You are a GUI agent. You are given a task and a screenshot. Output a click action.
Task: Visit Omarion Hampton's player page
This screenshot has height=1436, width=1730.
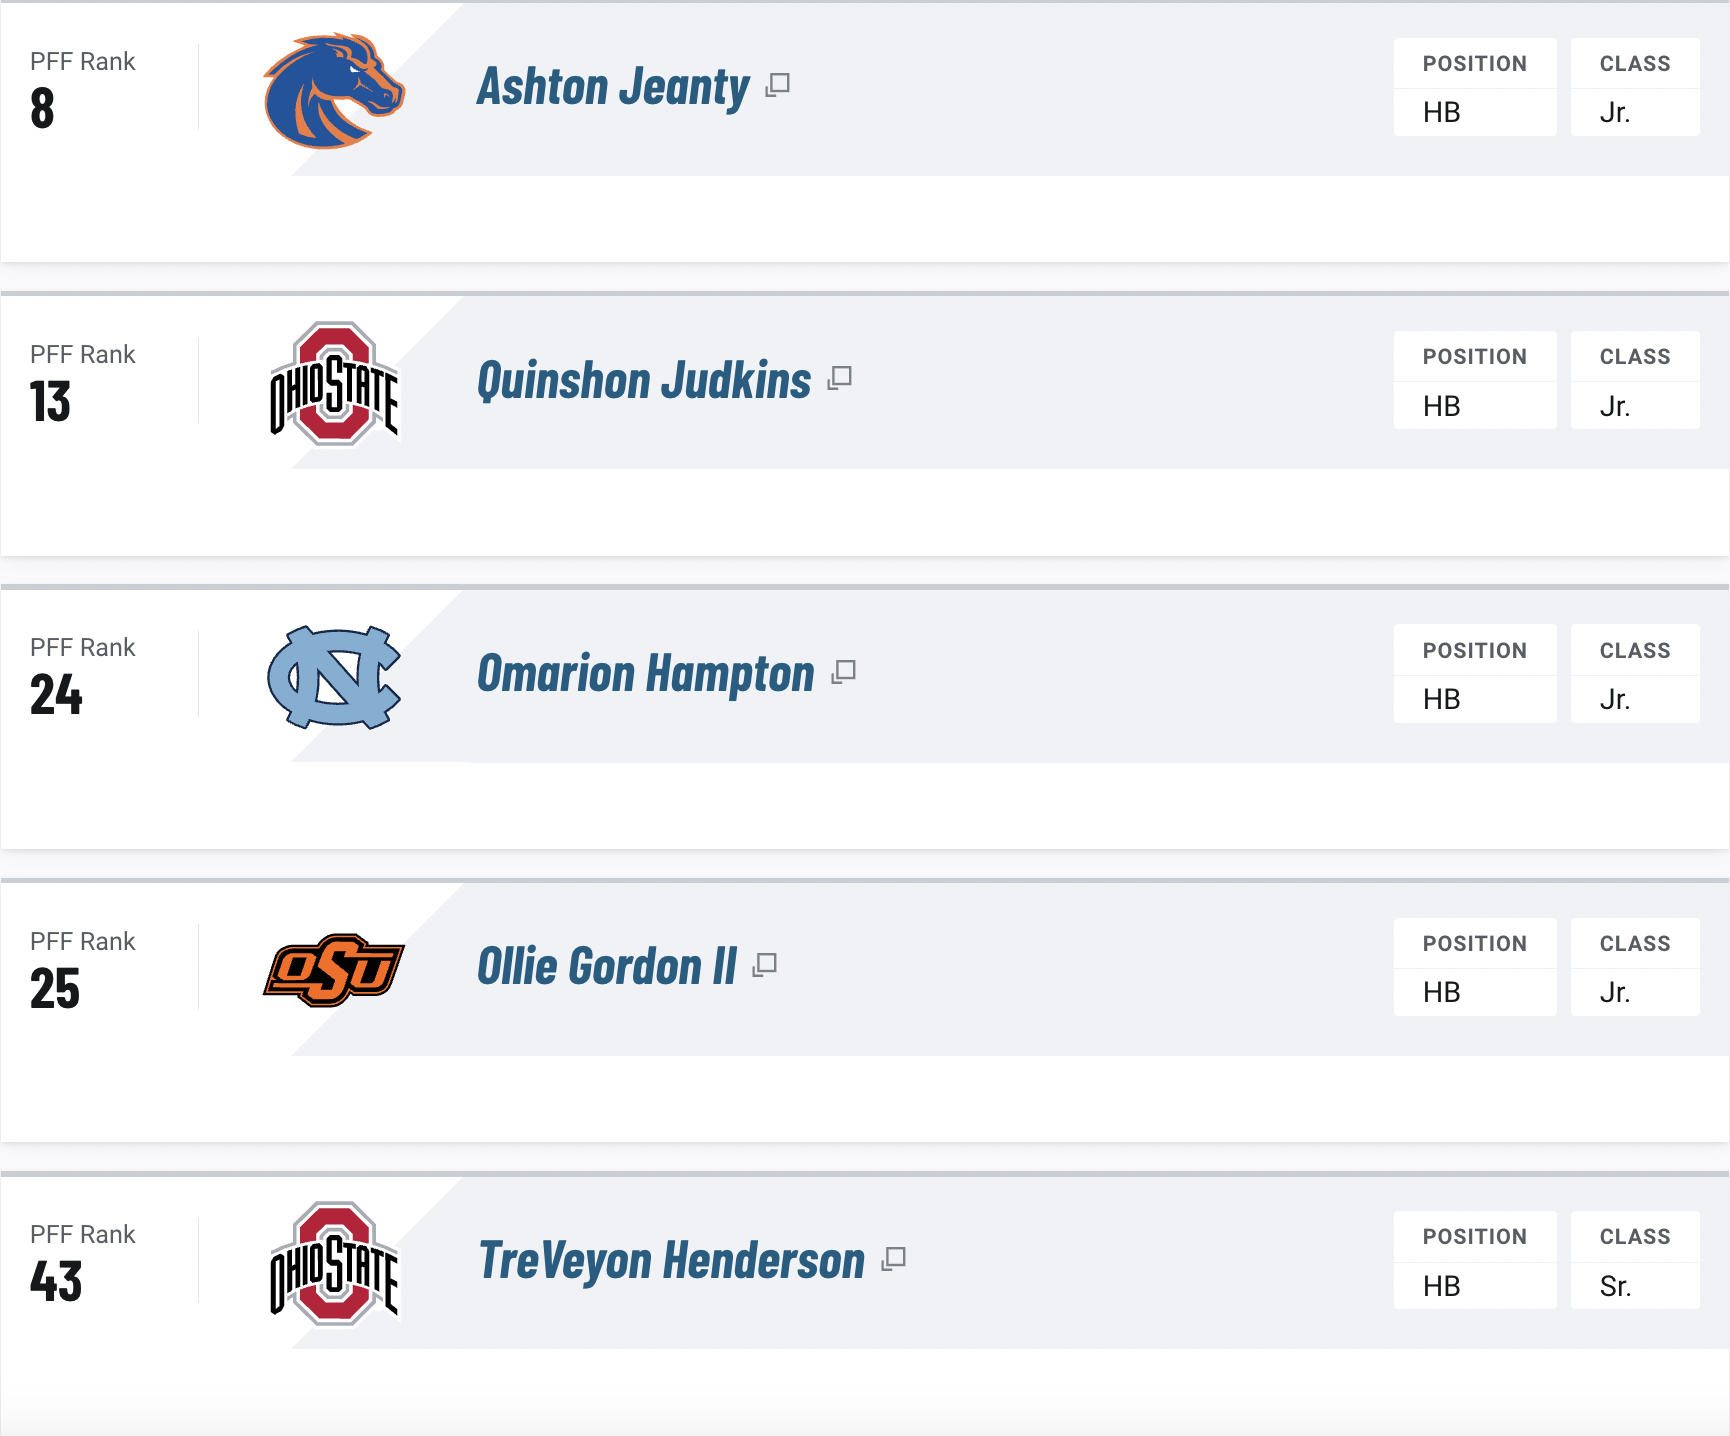[646, 674]
